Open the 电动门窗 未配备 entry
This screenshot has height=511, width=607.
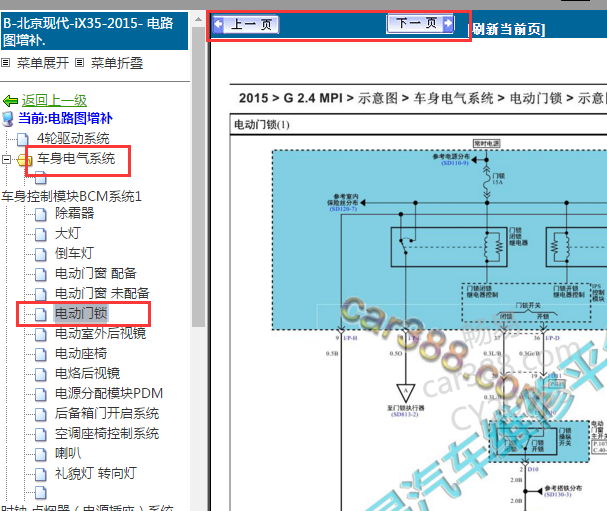(x=102, y=293)
